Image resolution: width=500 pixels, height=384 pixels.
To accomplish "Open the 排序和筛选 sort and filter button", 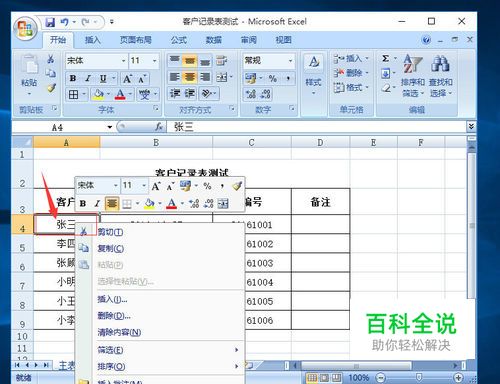I will click(x=413, y=75).
